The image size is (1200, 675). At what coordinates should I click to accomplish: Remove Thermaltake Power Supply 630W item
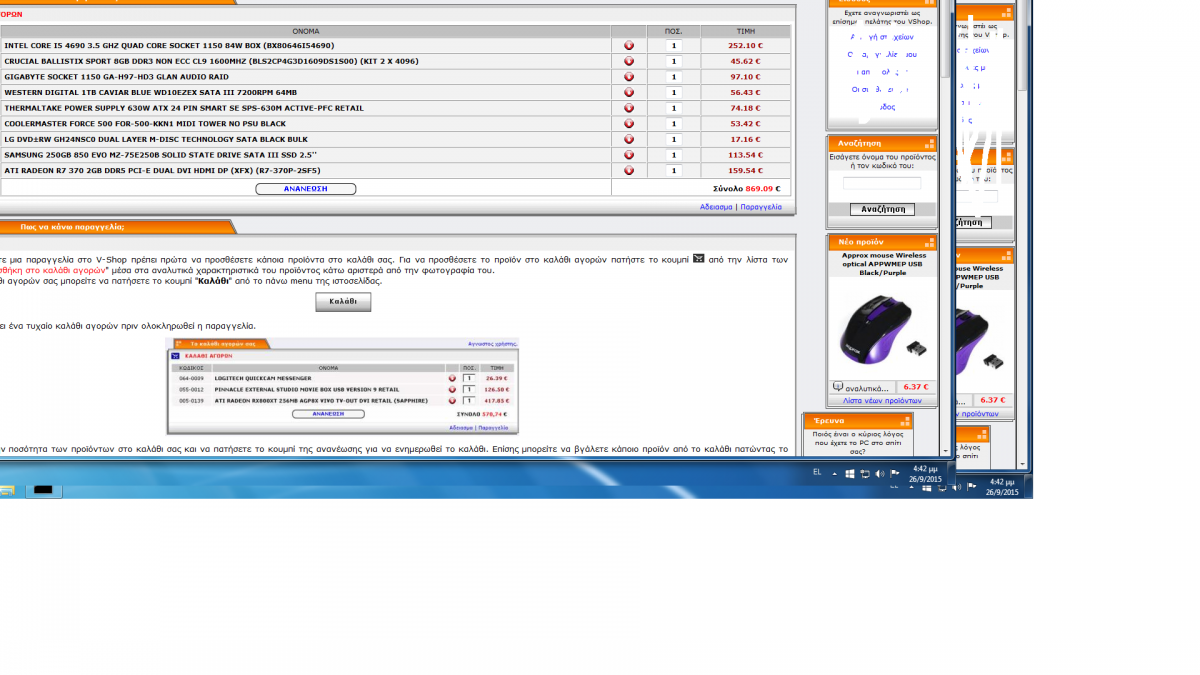[629, 108]
